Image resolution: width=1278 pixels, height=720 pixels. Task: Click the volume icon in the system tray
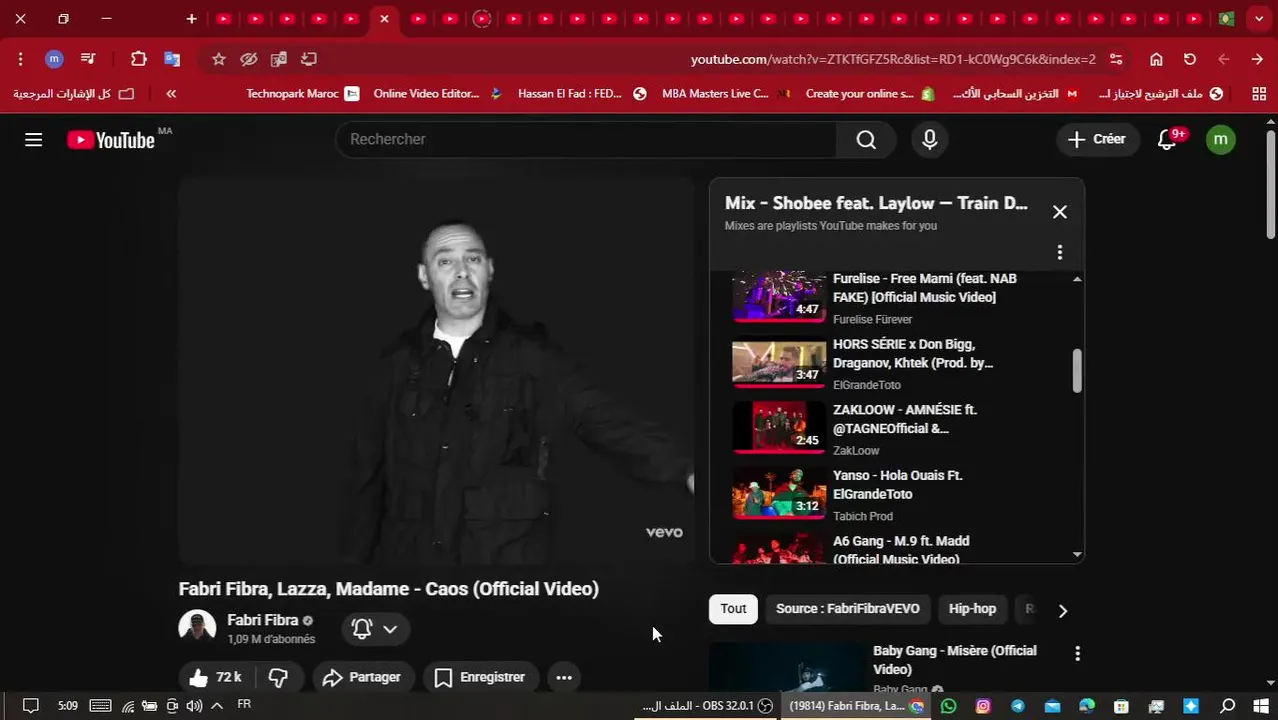[x=194, y=706]
